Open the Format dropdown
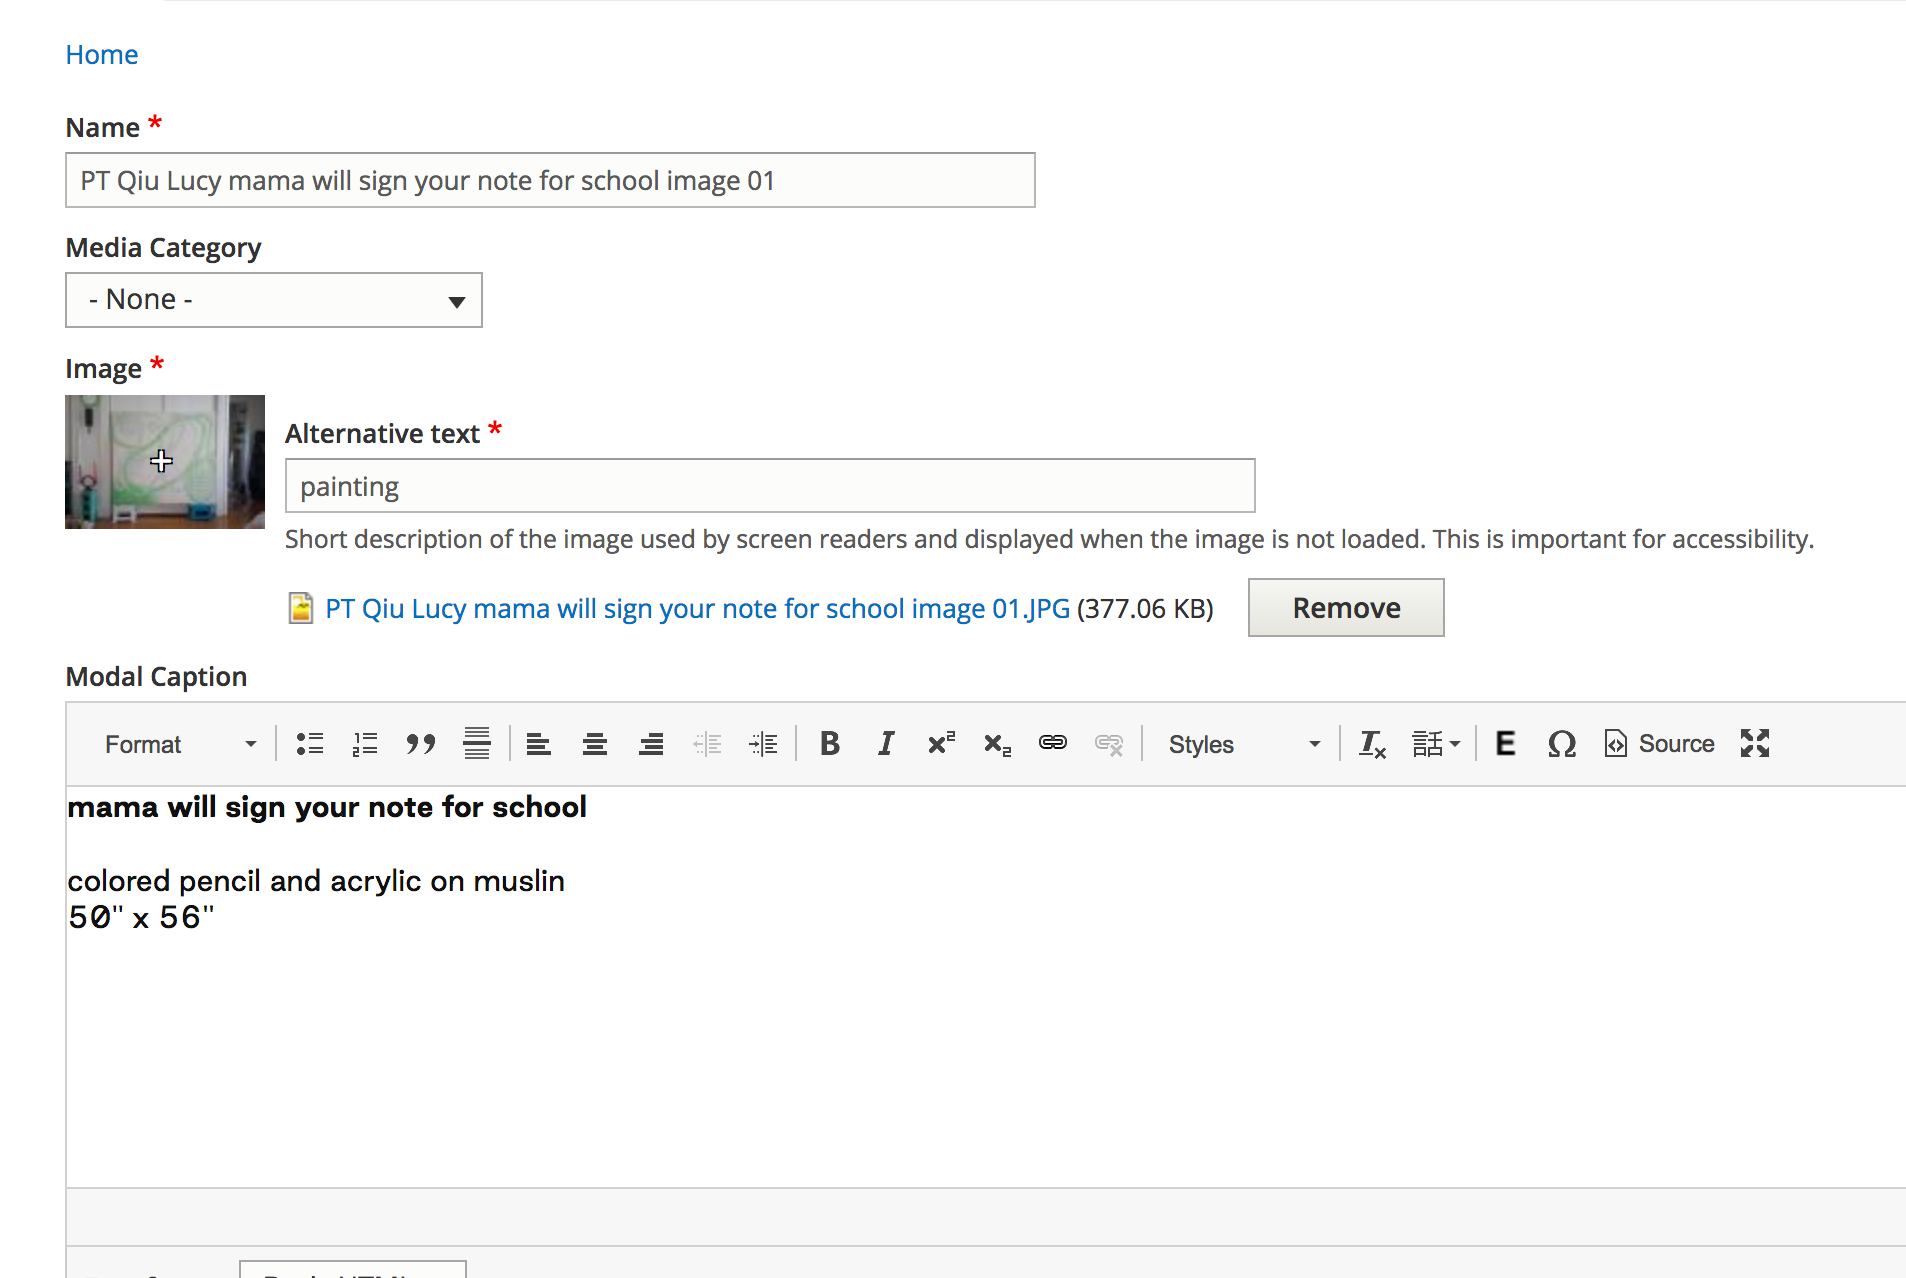Image resolution: width=1906 pixels, height=1278 pixels. pyautogui.click(x=180, y=744)
